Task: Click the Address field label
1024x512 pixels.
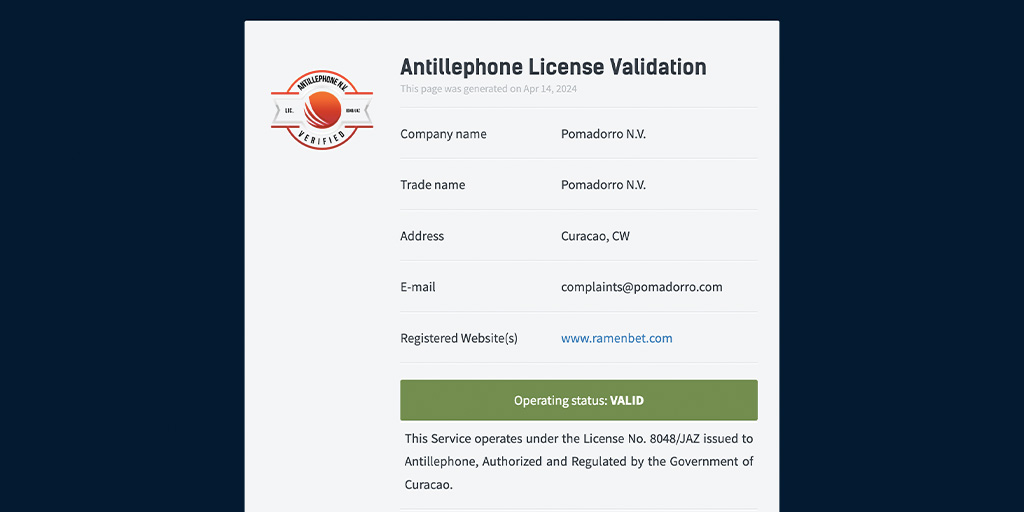Action: tap(422, 236)
